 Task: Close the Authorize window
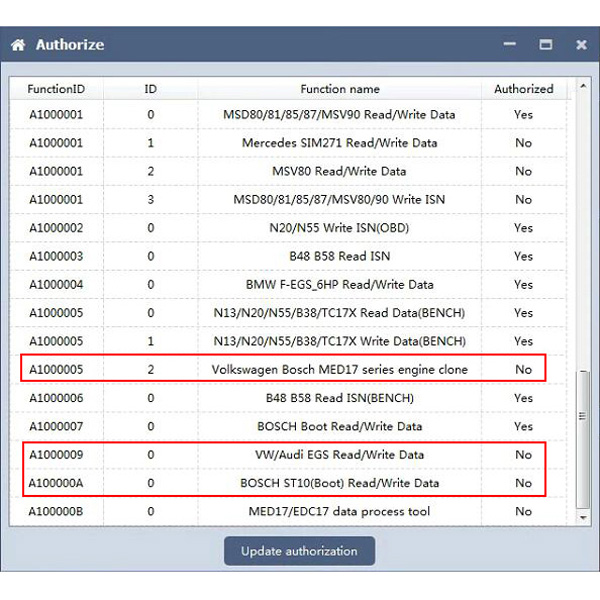coord(581,45)
